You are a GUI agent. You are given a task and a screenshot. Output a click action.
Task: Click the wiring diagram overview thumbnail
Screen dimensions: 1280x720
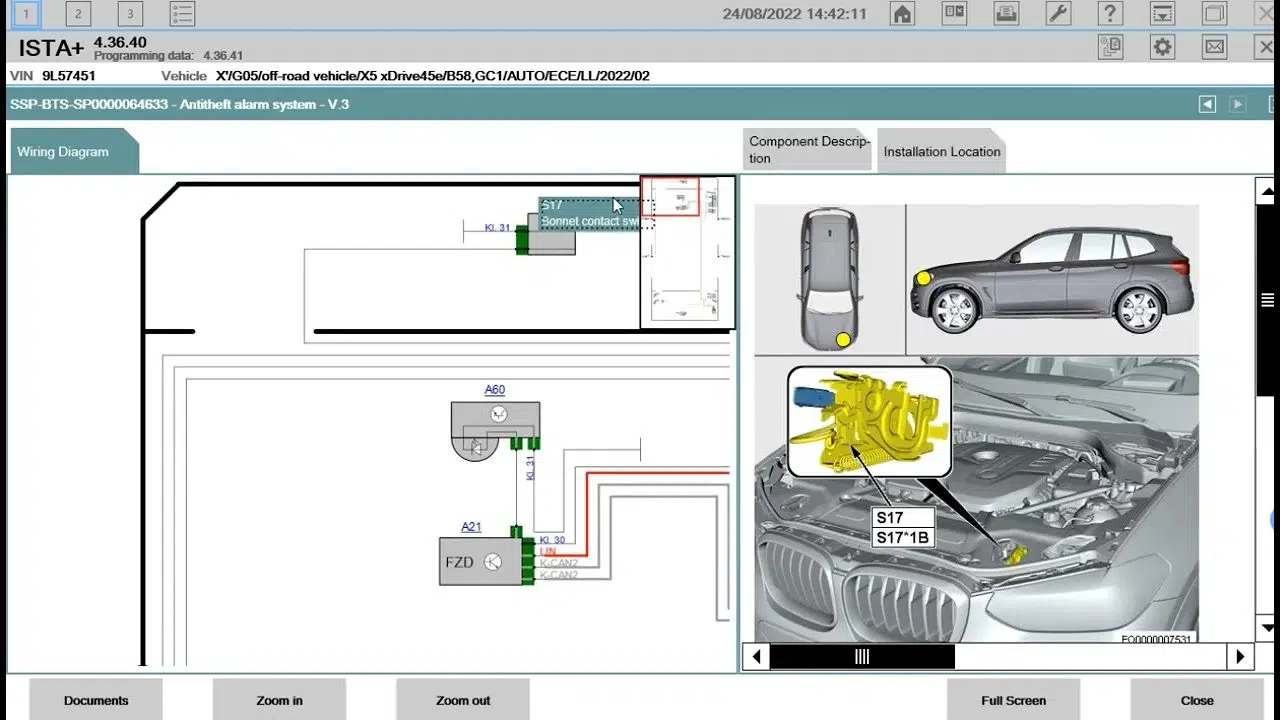pos(687,252)
